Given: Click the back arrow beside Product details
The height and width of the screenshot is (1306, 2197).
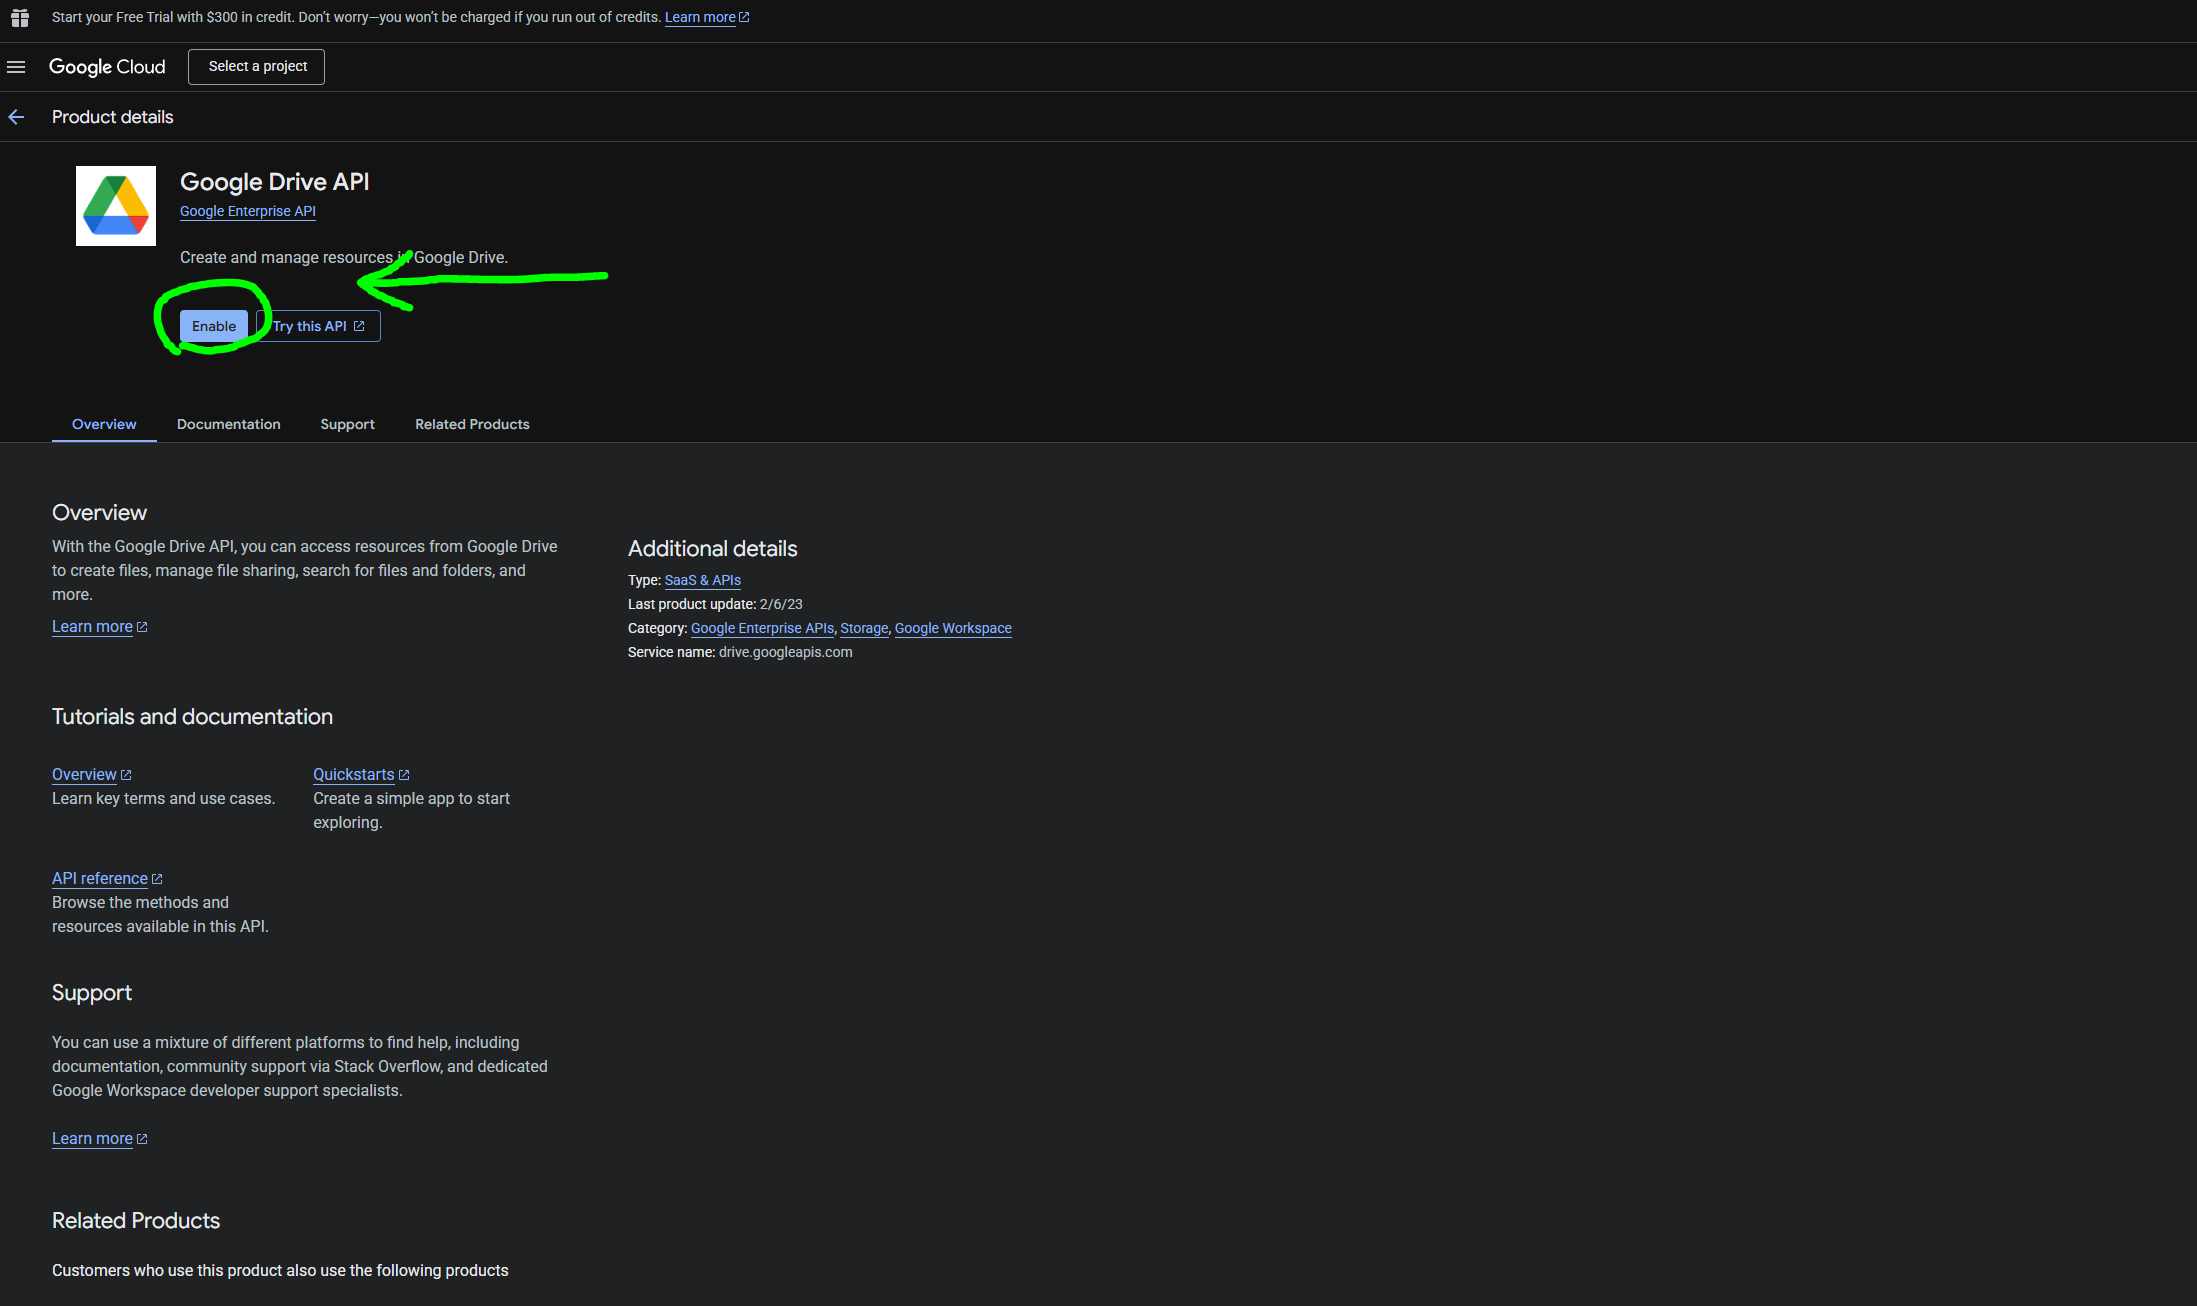Looking at the screenshot, I should click(16, 117).
